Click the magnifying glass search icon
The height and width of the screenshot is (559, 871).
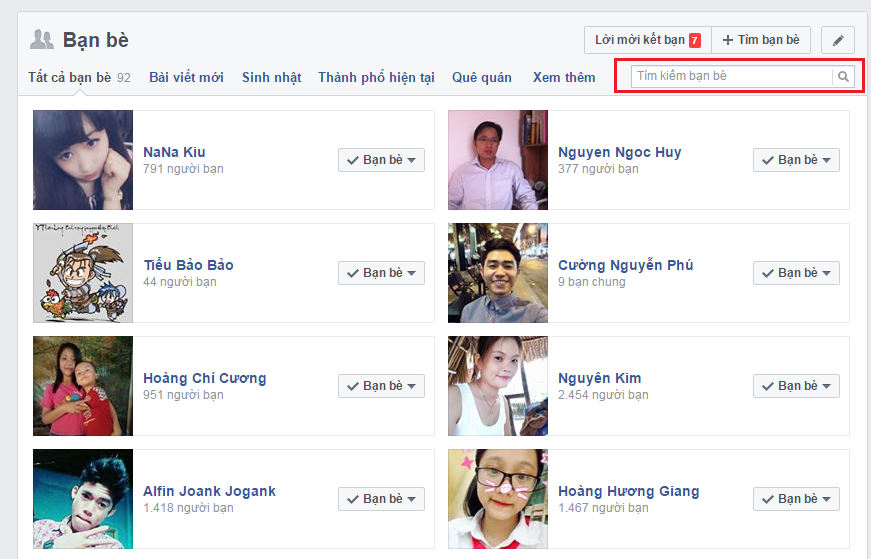(843, 76)
